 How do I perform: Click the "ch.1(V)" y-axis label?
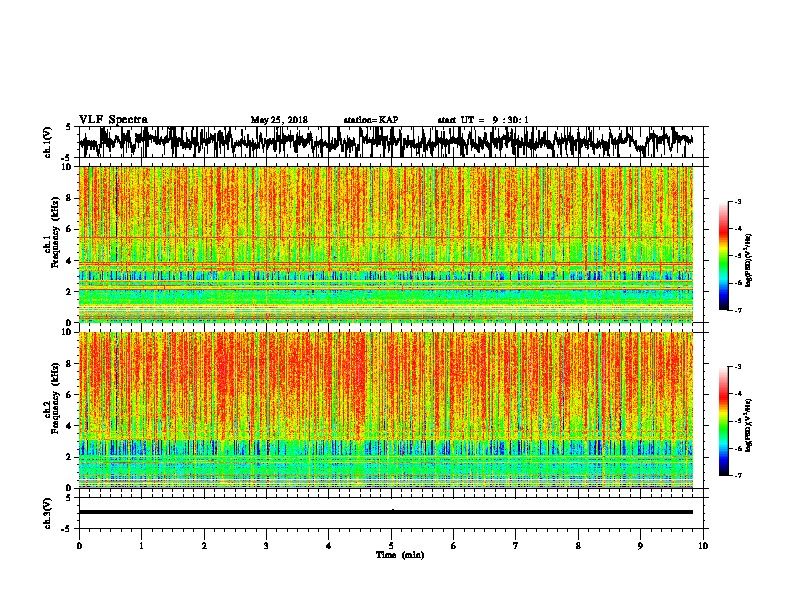point(48,142)
